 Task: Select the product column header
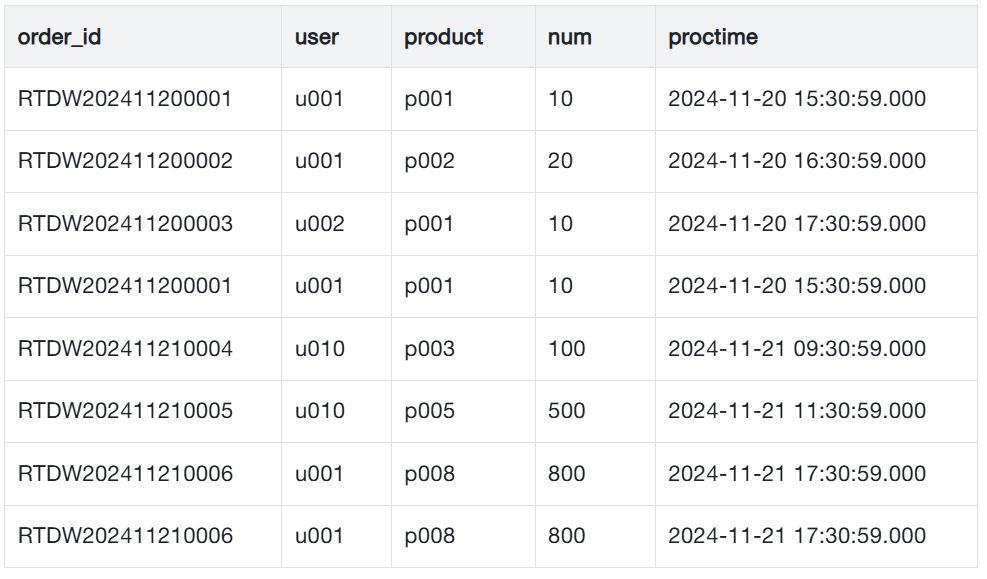point(444,37)
